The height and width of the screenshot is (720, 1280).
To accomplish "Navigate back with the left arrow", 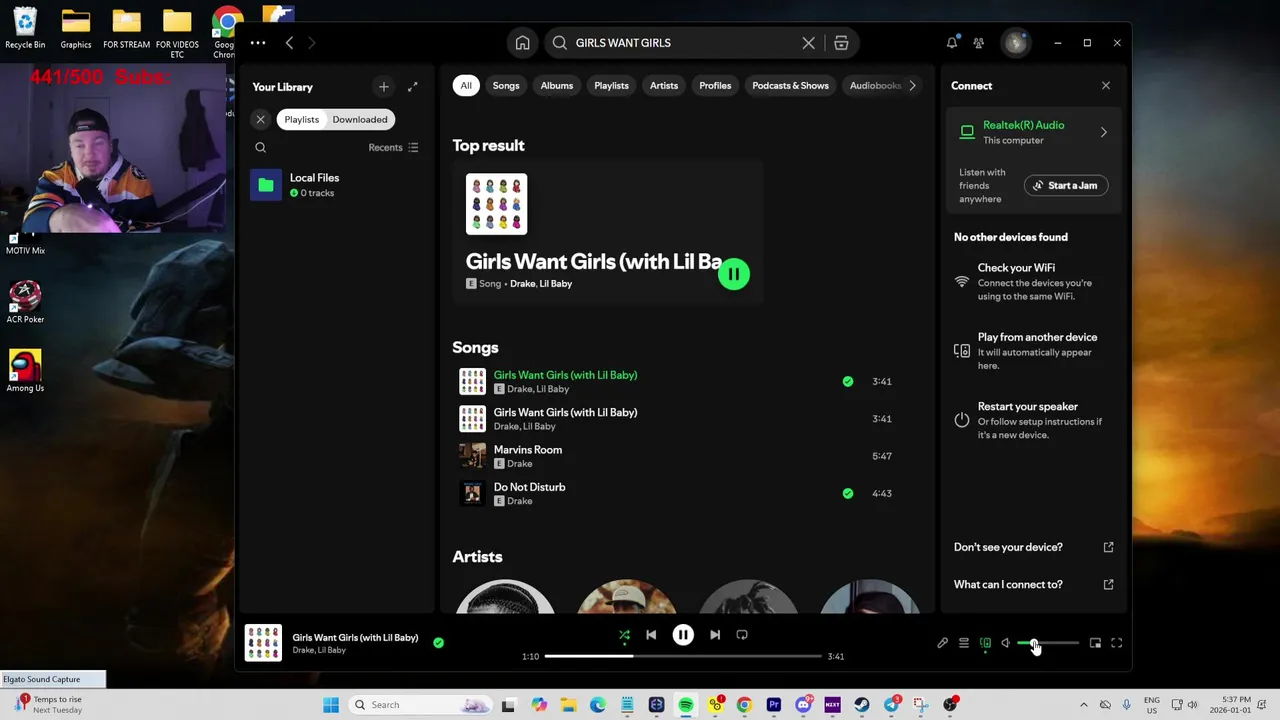I will (289, 43).
